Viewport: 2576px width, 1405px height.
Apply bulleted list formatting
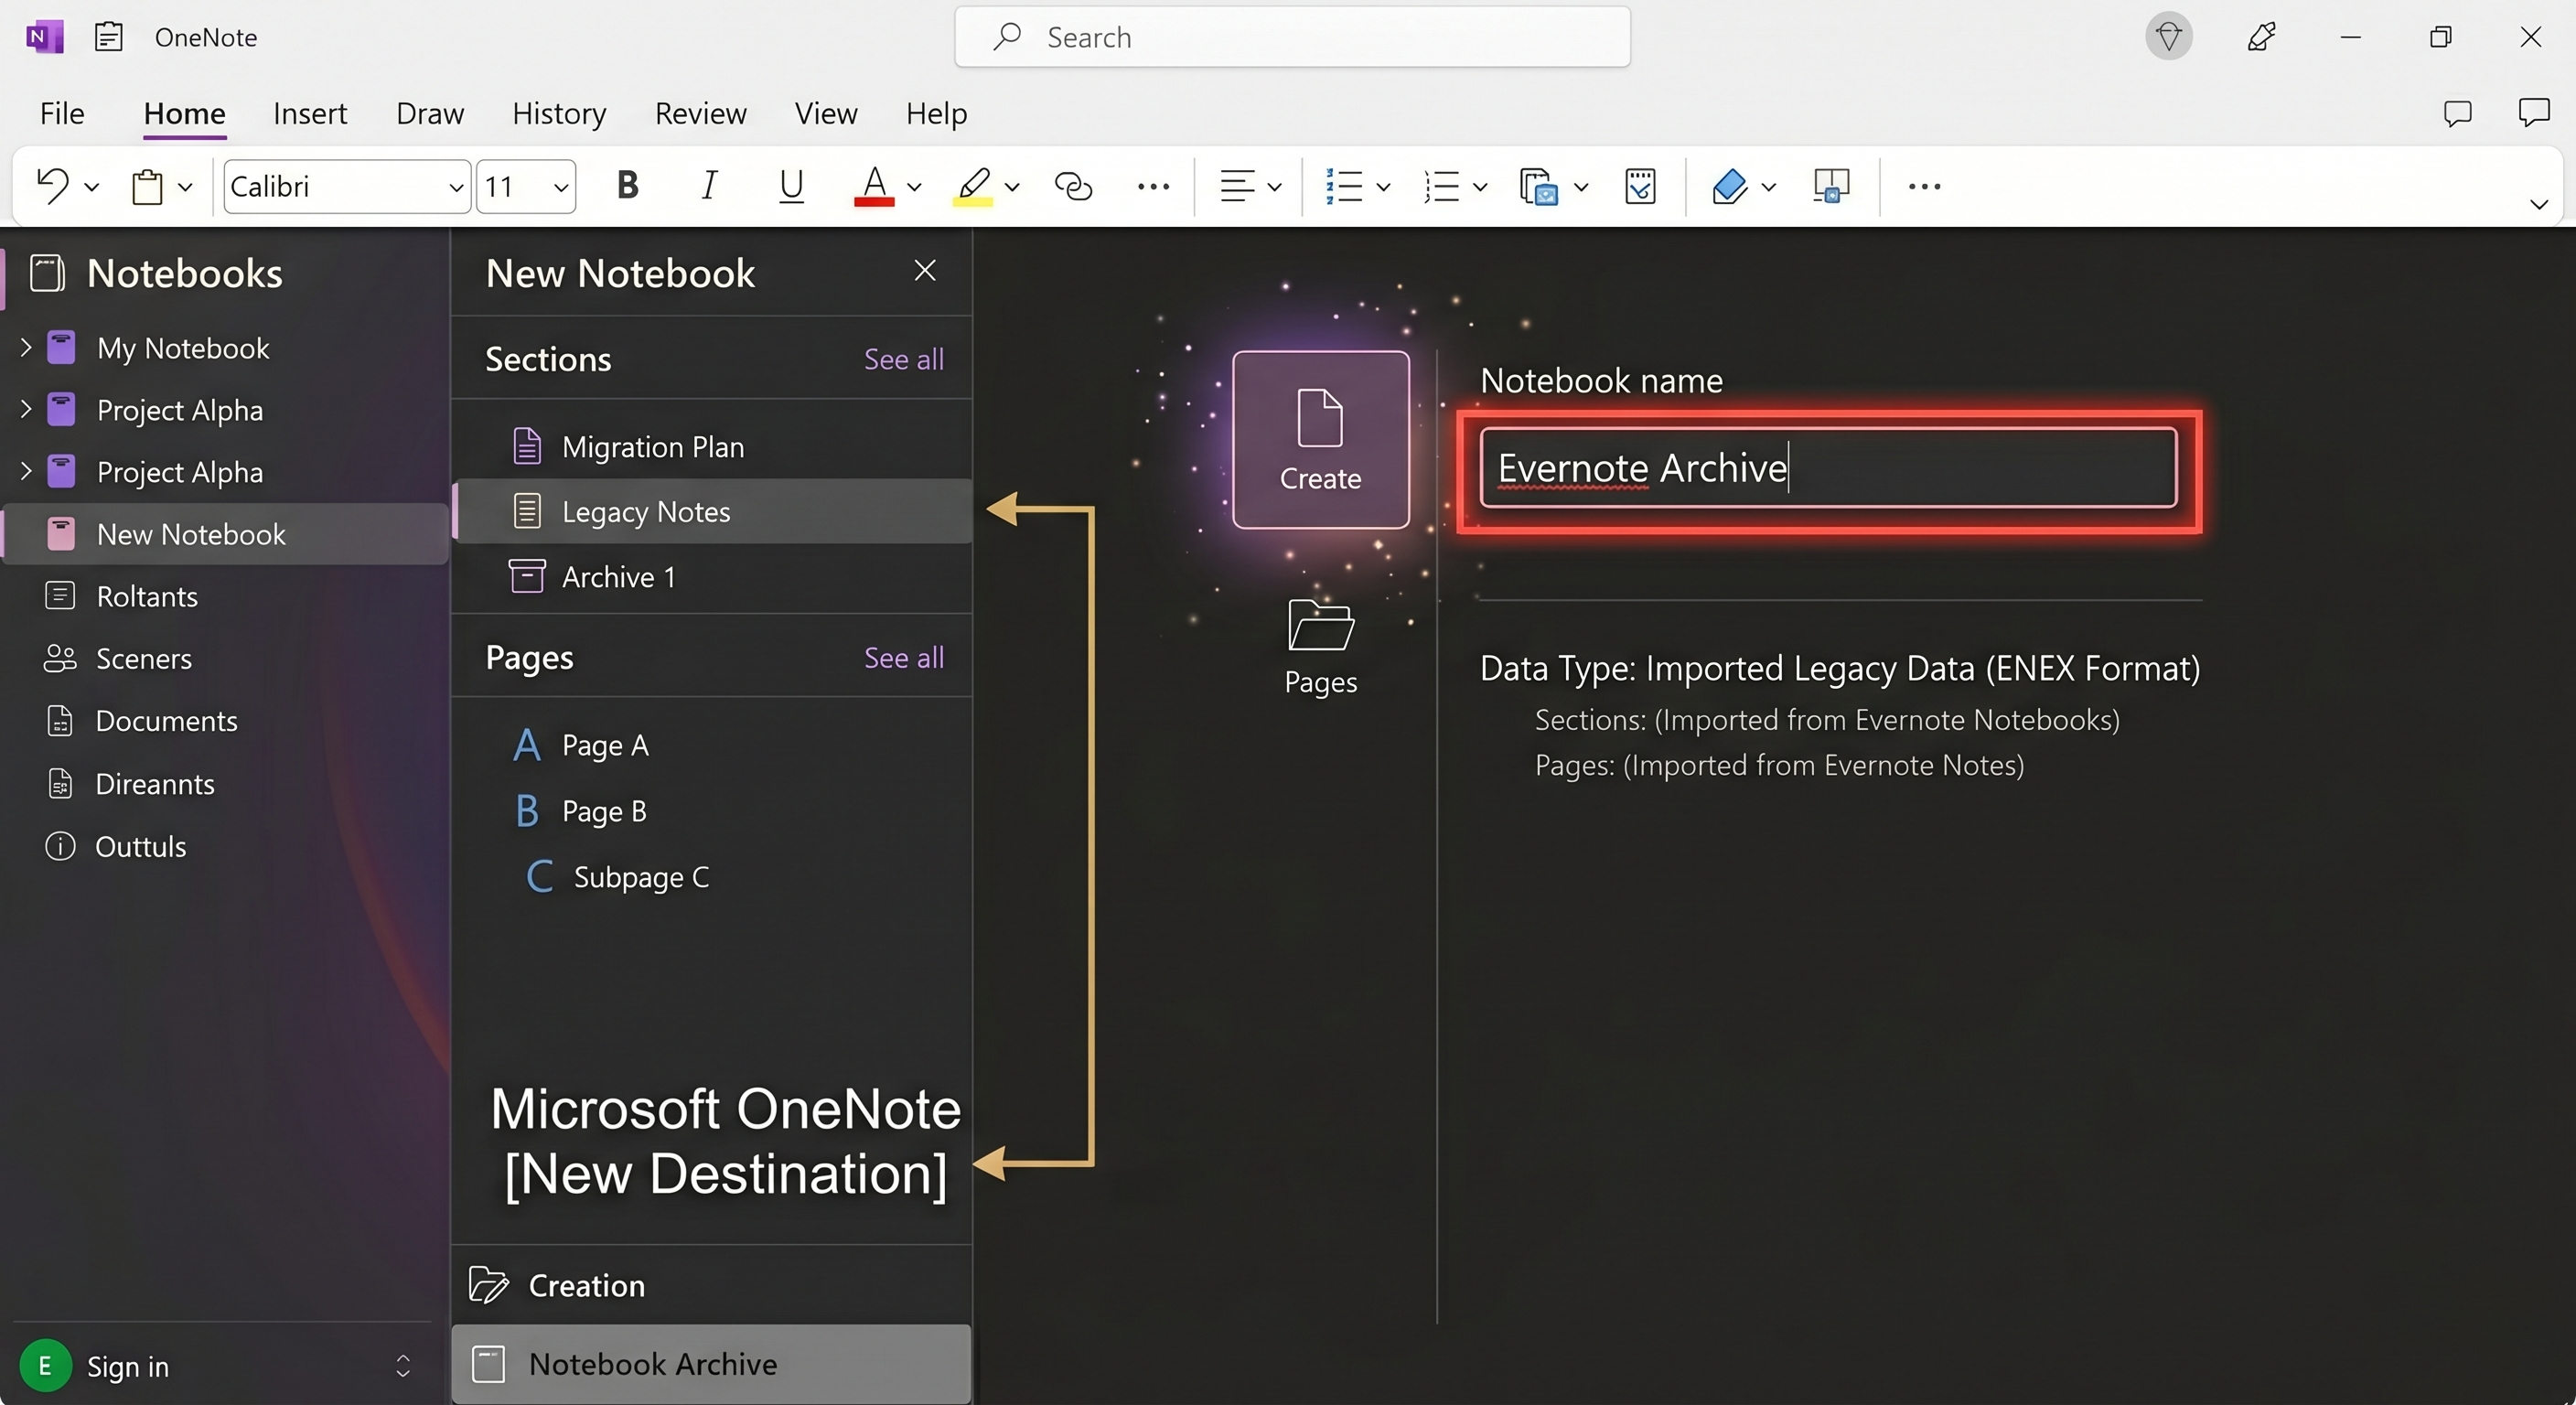point(1343,186)
